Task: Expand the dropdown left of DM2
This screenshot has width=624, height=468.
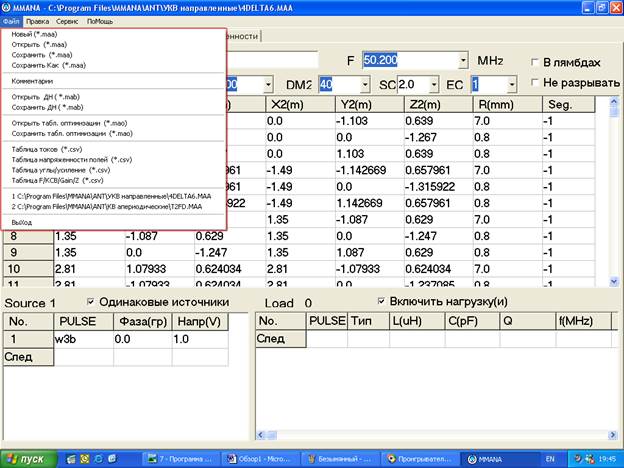Action: click(268, 85)
